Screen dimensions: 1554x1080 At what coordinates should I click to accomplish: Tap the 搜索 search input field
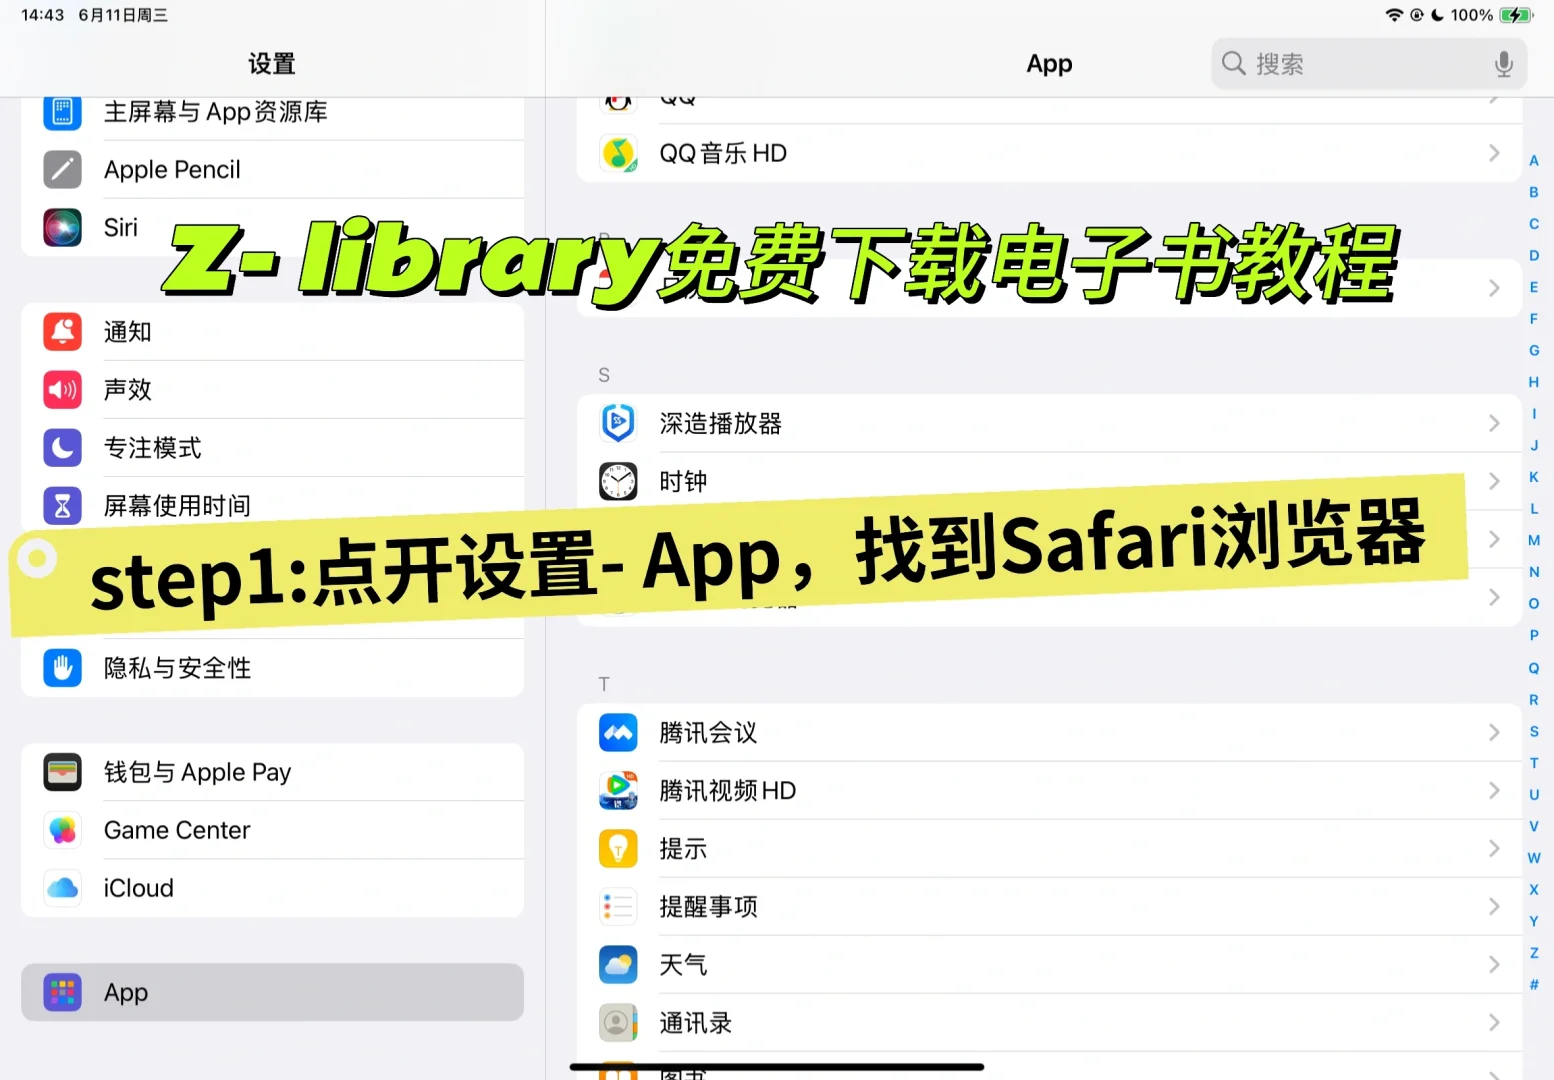[x=1369, y=64]
